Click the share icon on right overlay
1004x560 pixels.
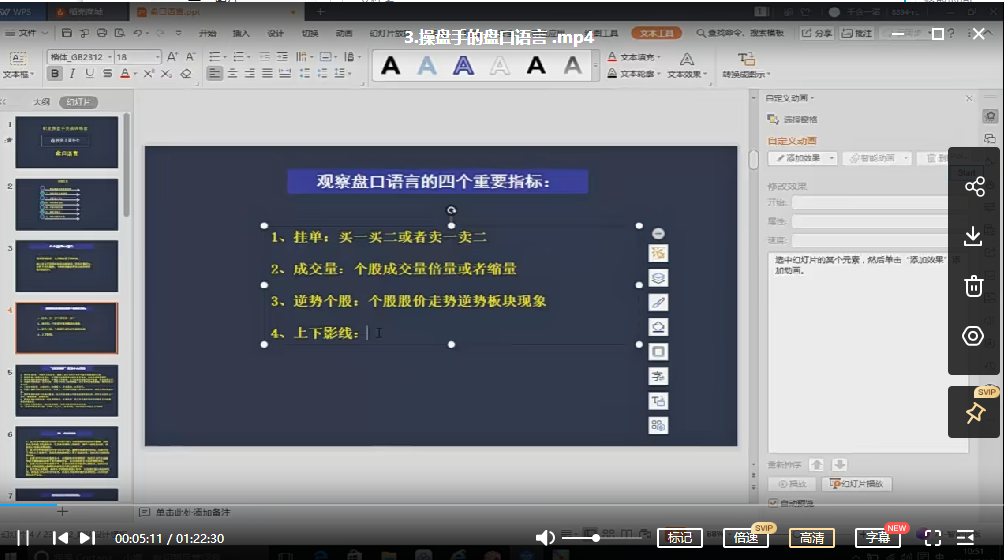tap(975, 187)
